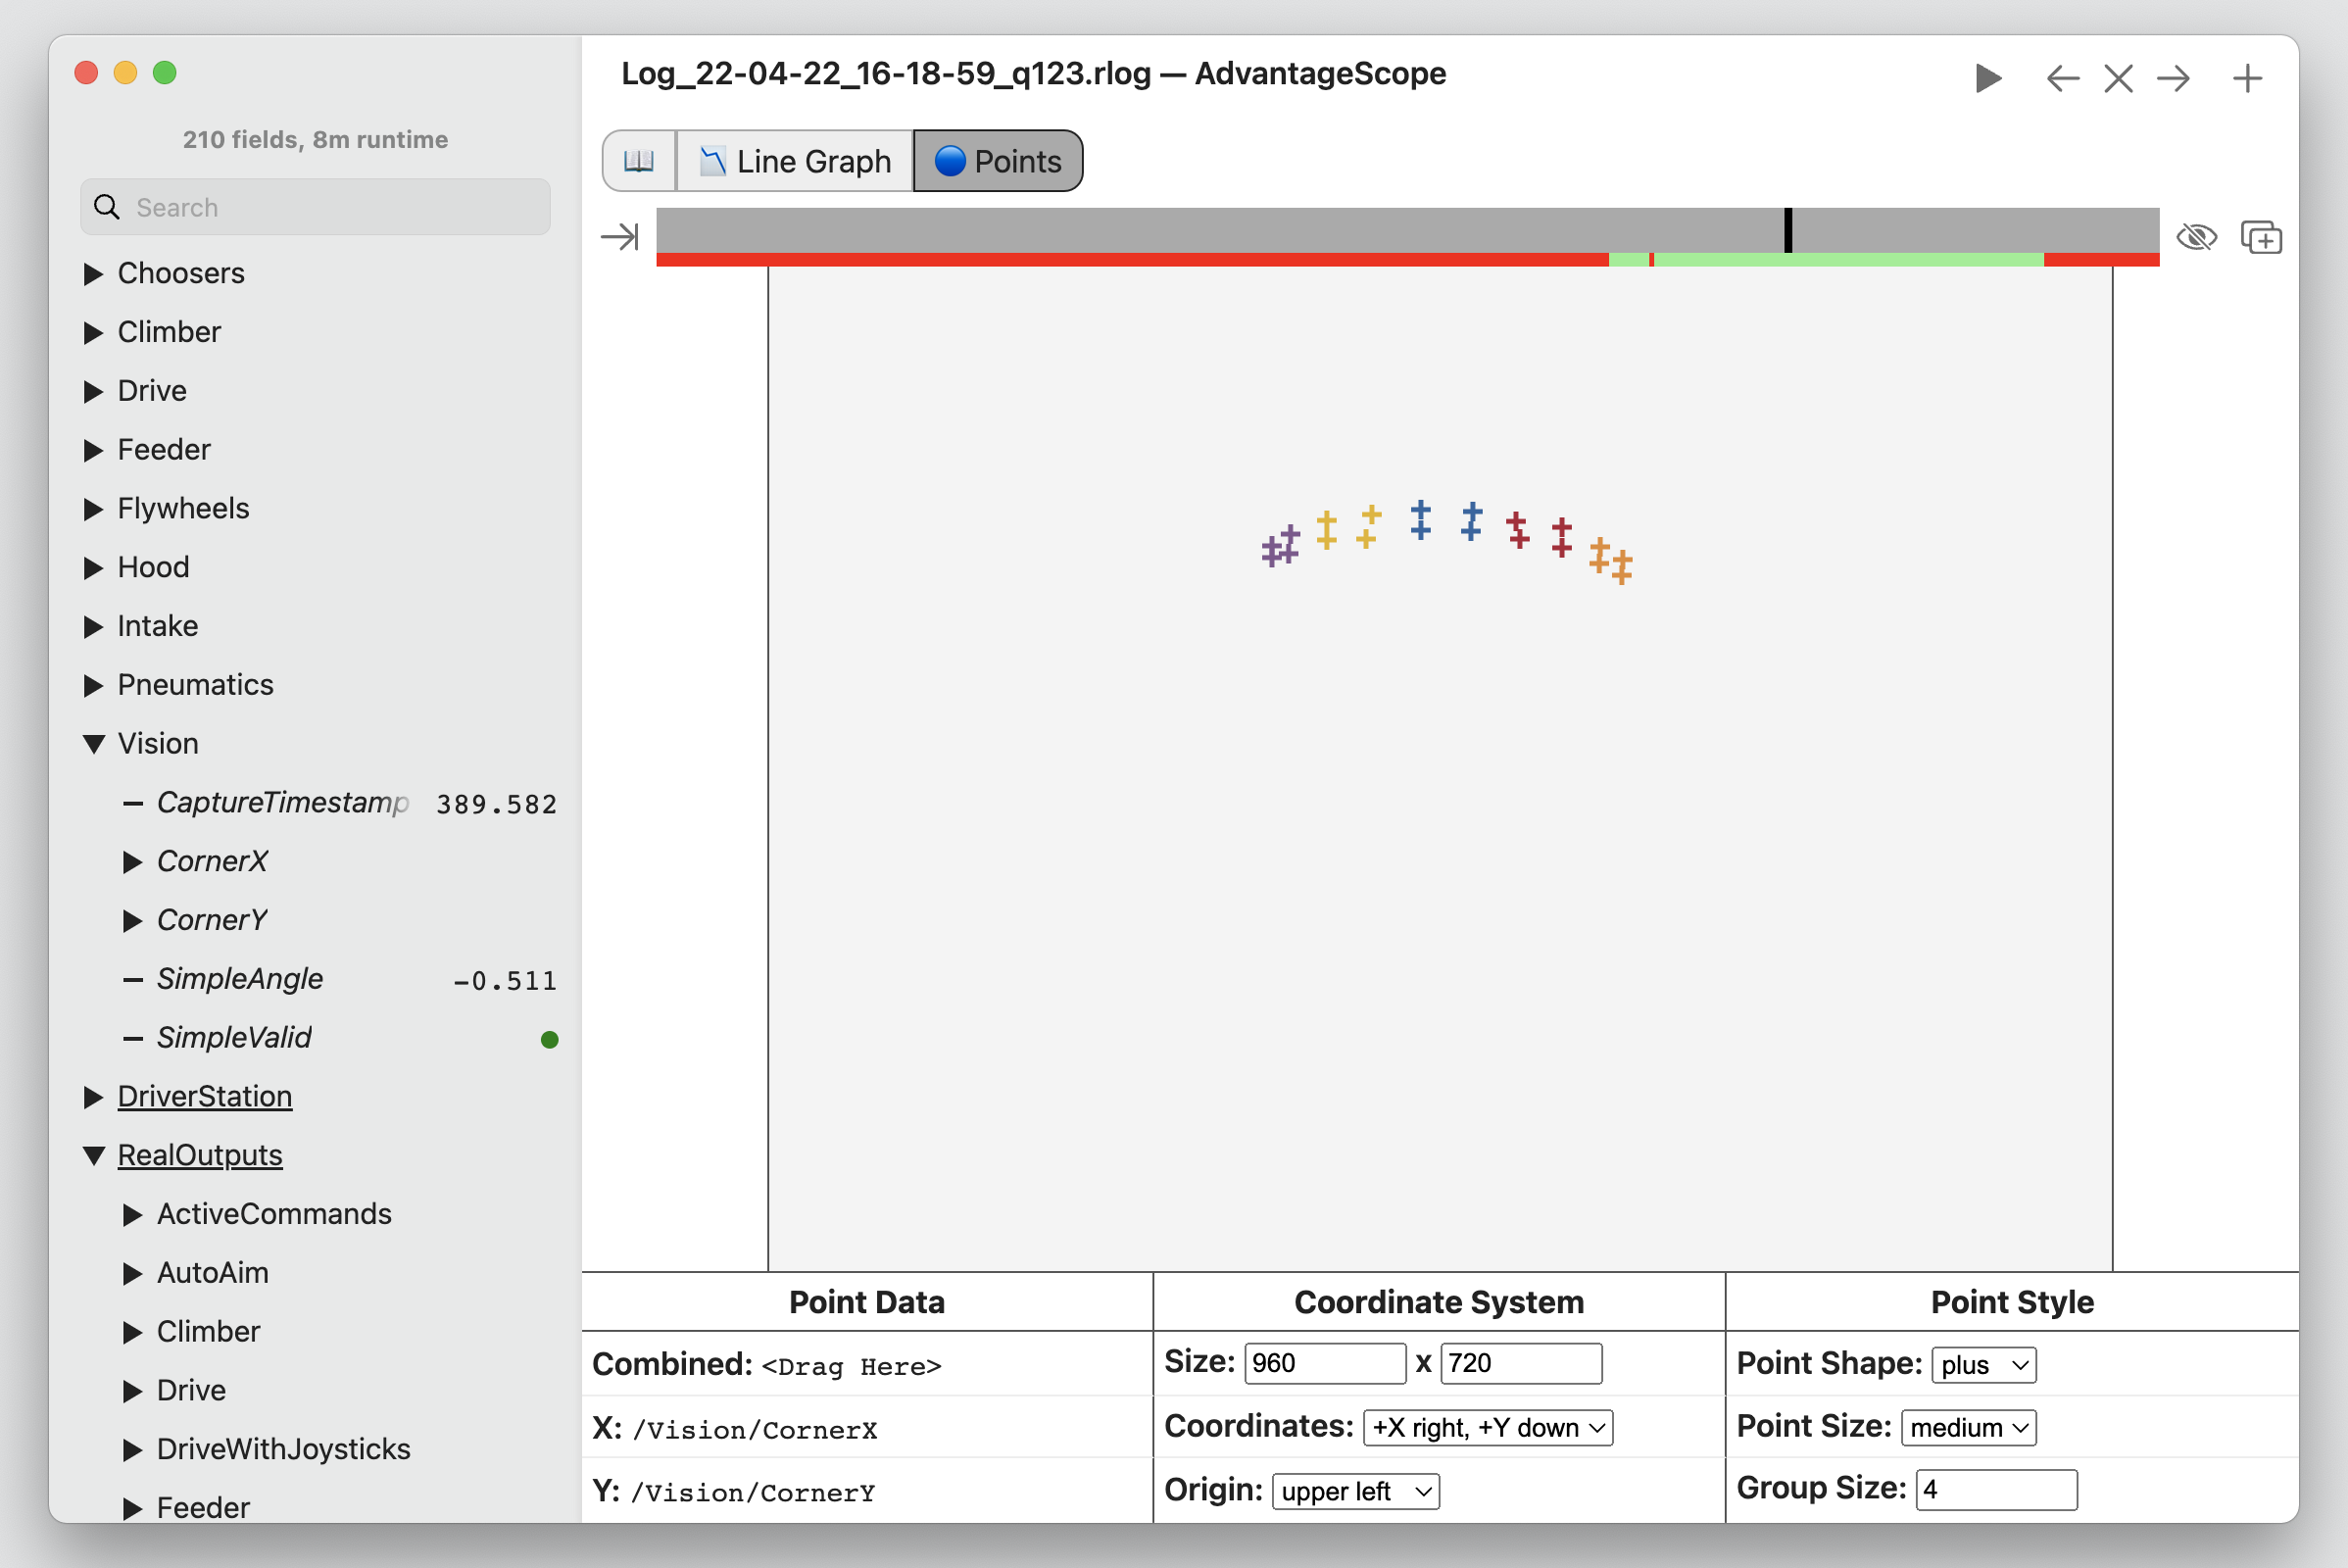Click the Combined drag-here field

pyautogui.click(x=852, y=1366)
